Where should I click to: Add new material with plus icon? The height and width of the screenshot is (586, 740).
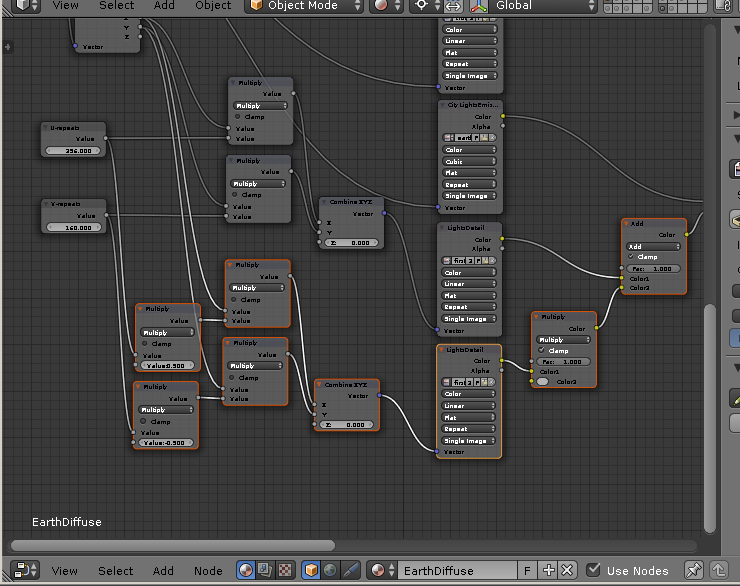[x=548, y=570]
